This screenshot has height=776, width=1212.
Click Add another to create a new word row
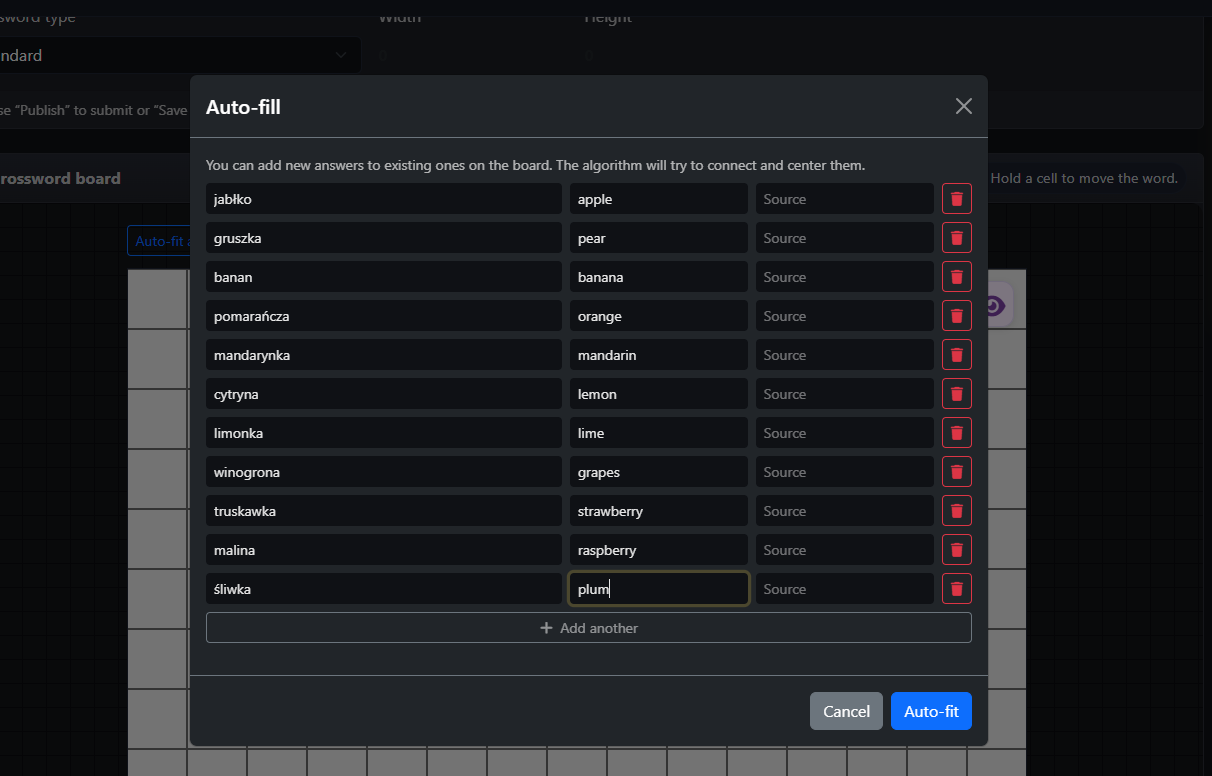pos(588,627)
